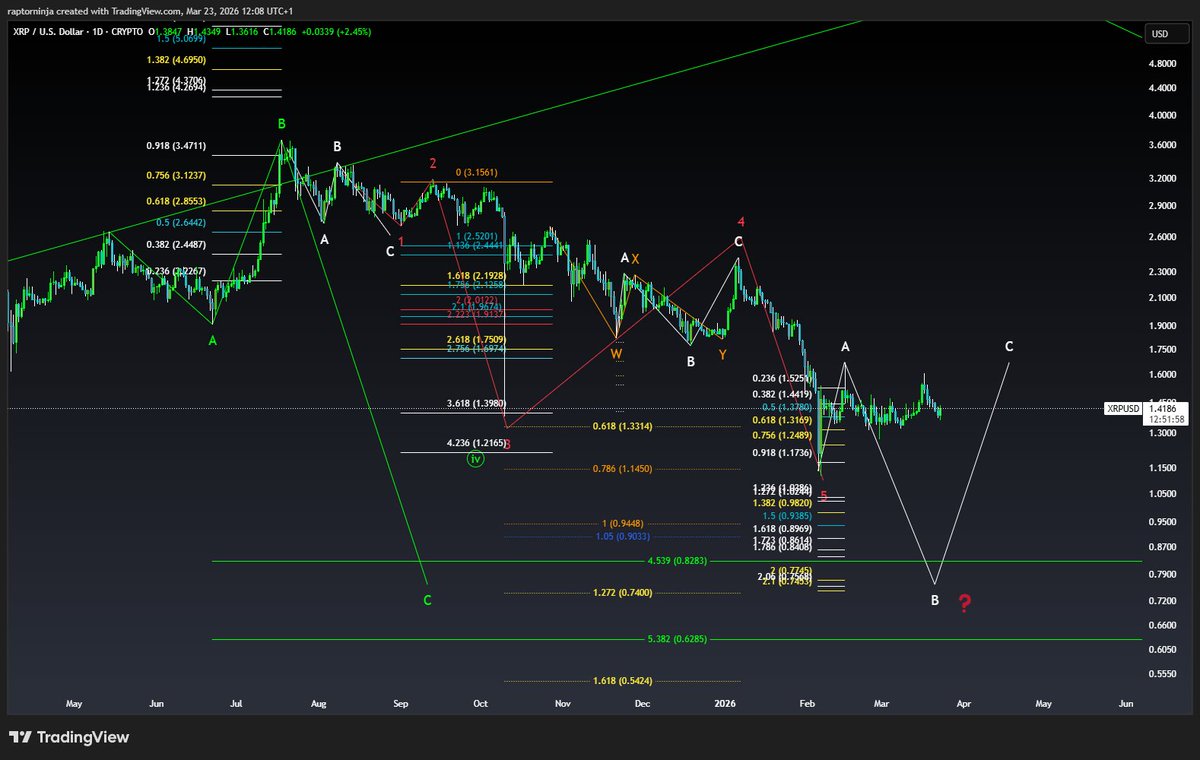
Task: Select the 'XRP / U.S. Dollar · 1D · CRYPTO' title
Action: pyautogui.click(x=78, y=33)
